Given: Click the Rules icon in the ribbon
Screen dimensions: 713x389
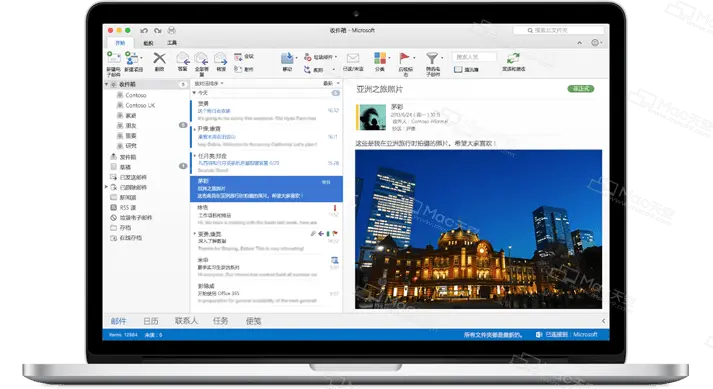Looking at the screenshot, I should (308, 70).
